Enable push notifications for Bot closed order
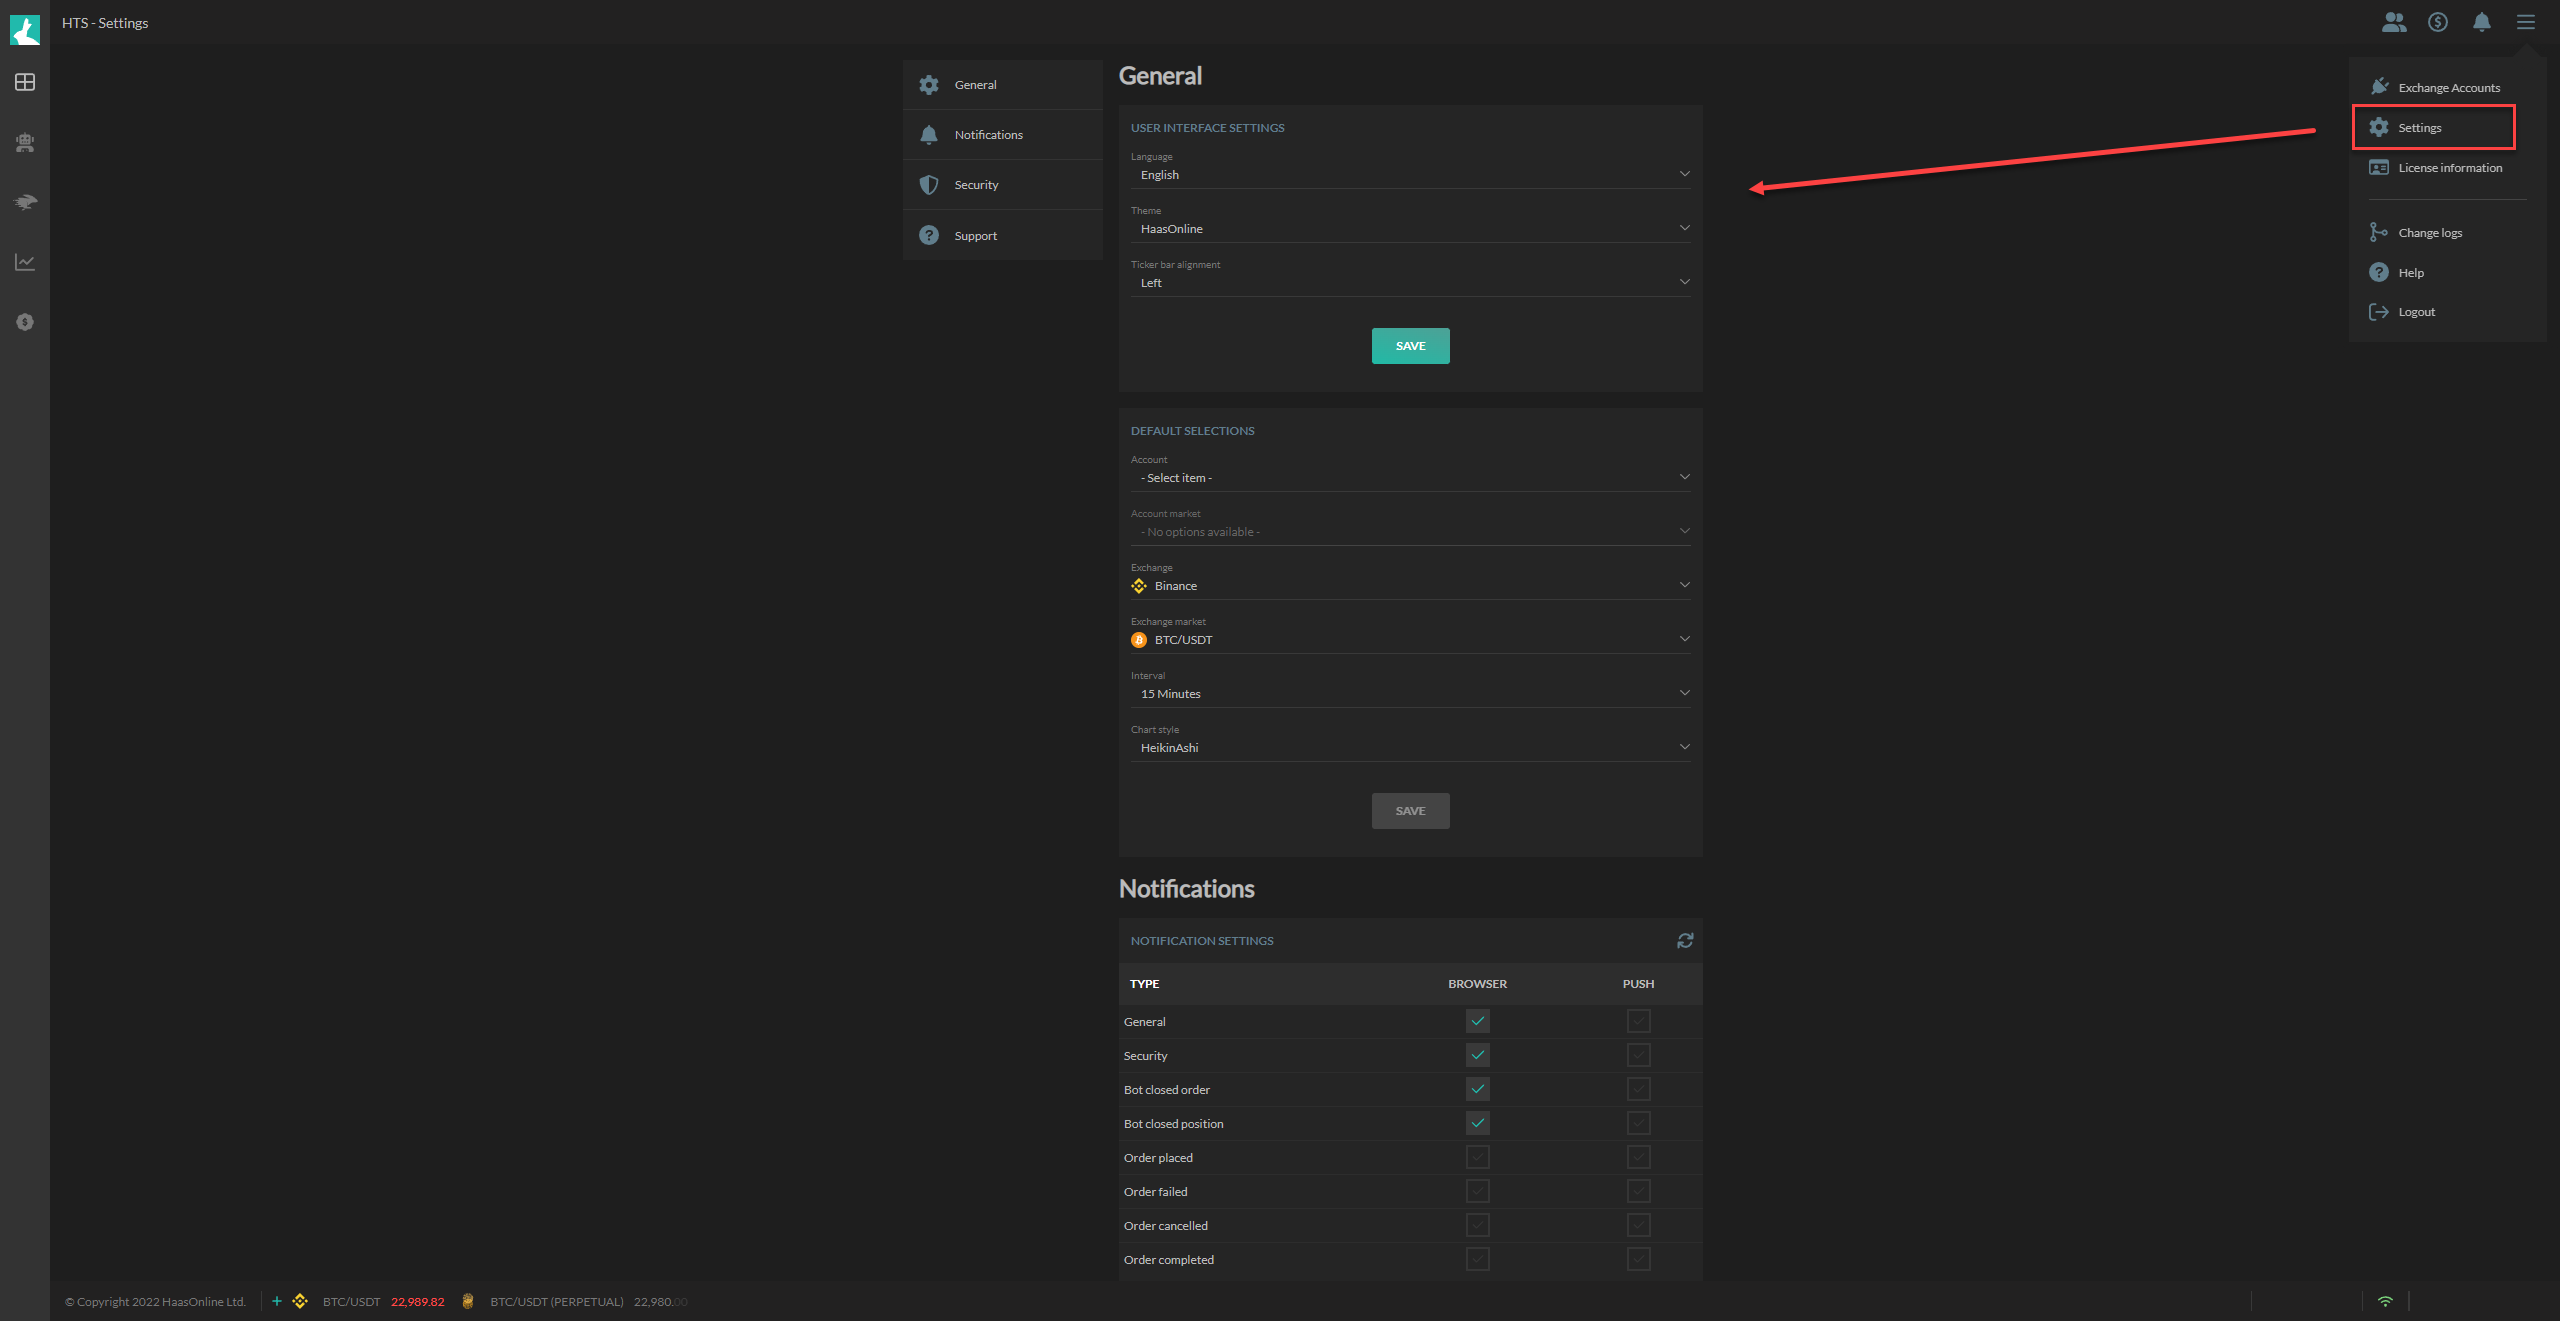Image resolution: width=2560 pixels, height=1321 pixels. pos(1637,1089)
